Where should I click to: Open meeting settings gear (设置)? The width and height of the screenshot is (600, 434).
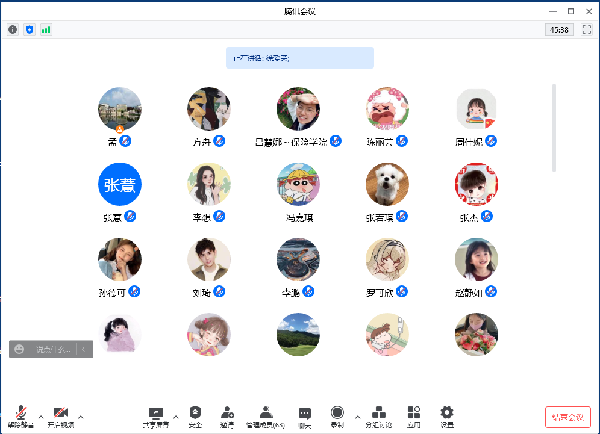pos(447,415)
